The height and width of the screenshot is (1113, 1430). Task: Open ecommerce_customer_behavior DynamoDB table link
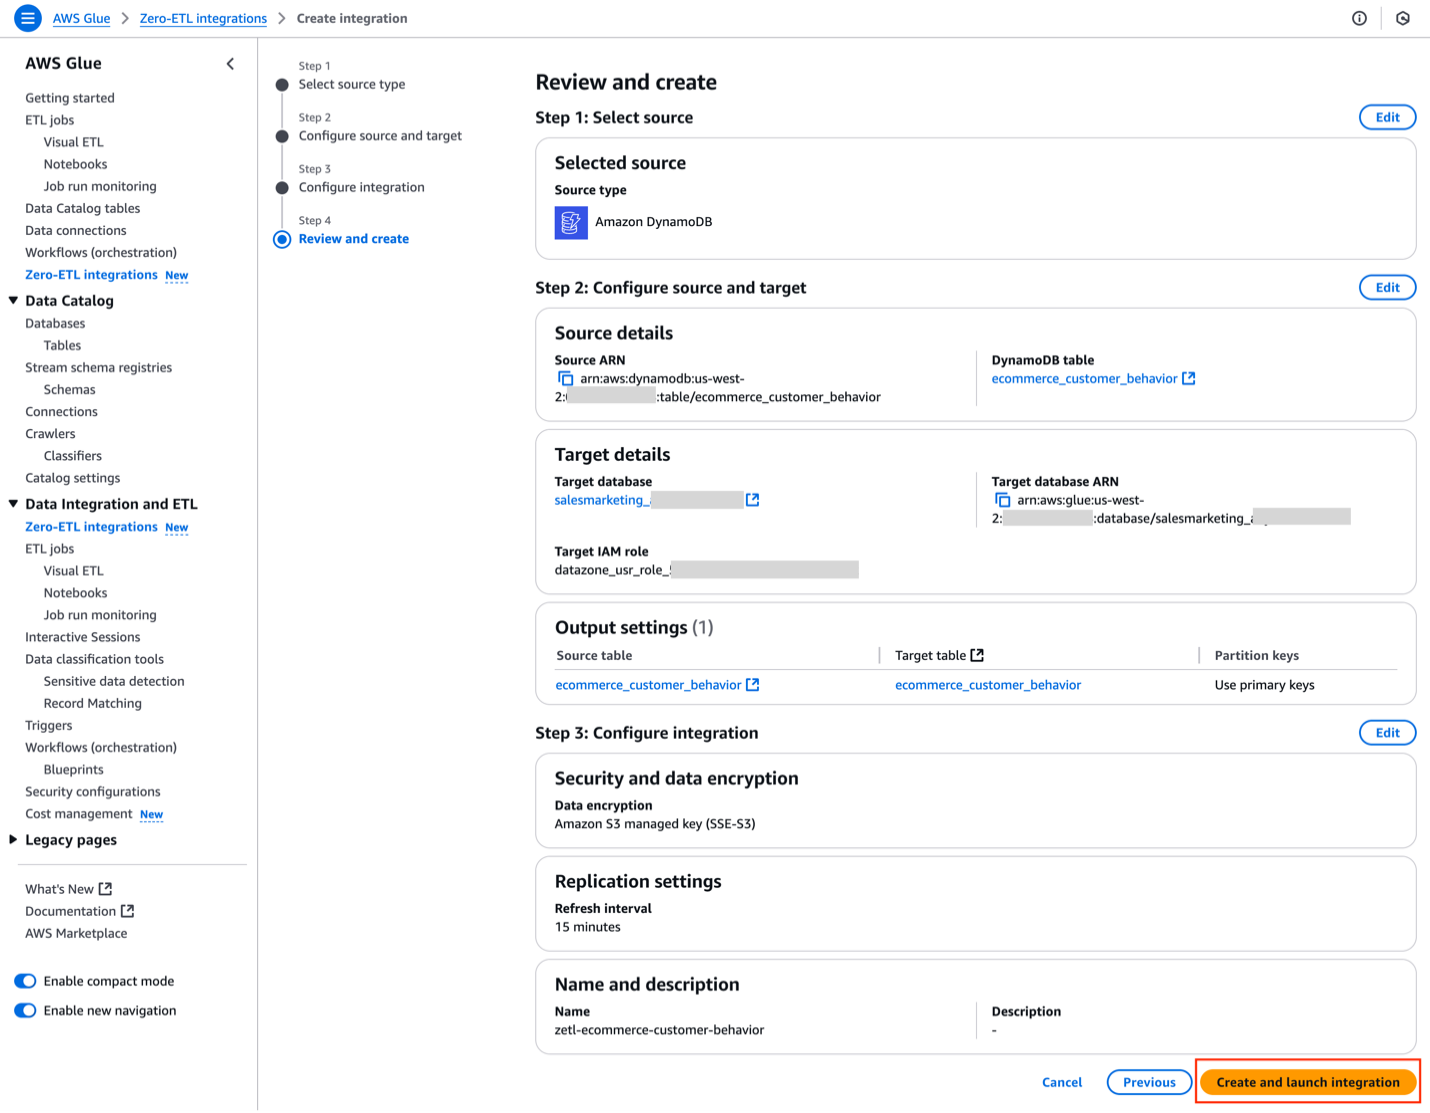[1084, 379]
